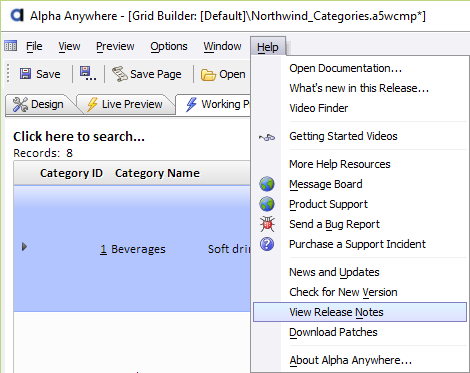The image size is (470, 373).
Task: Switch to the Live Preview tab
Action: pos(126,104)
